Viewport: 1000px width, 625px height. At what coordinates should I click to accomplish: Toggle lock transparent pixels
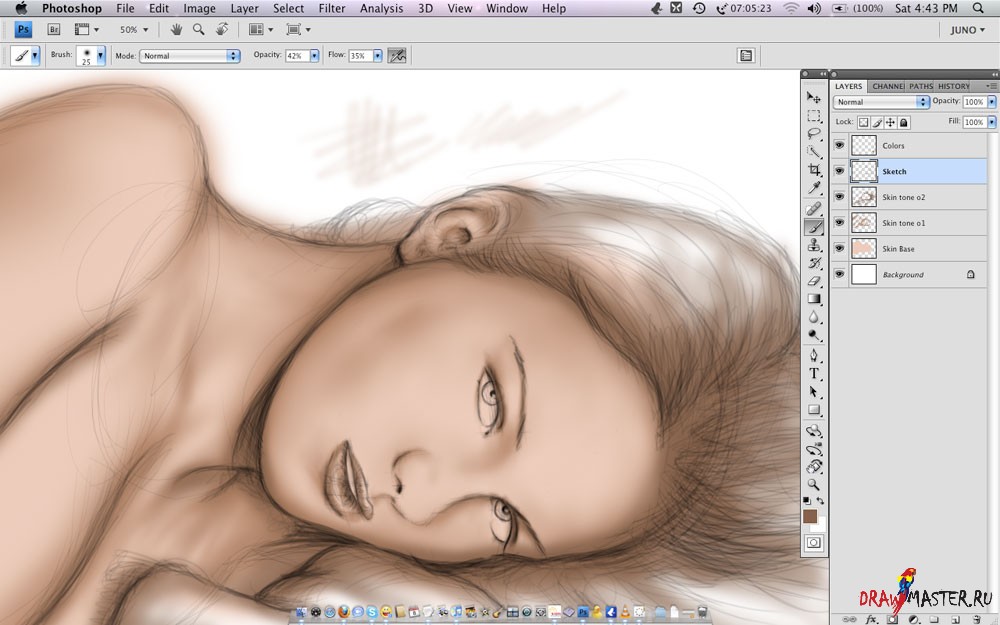point(863,122)
